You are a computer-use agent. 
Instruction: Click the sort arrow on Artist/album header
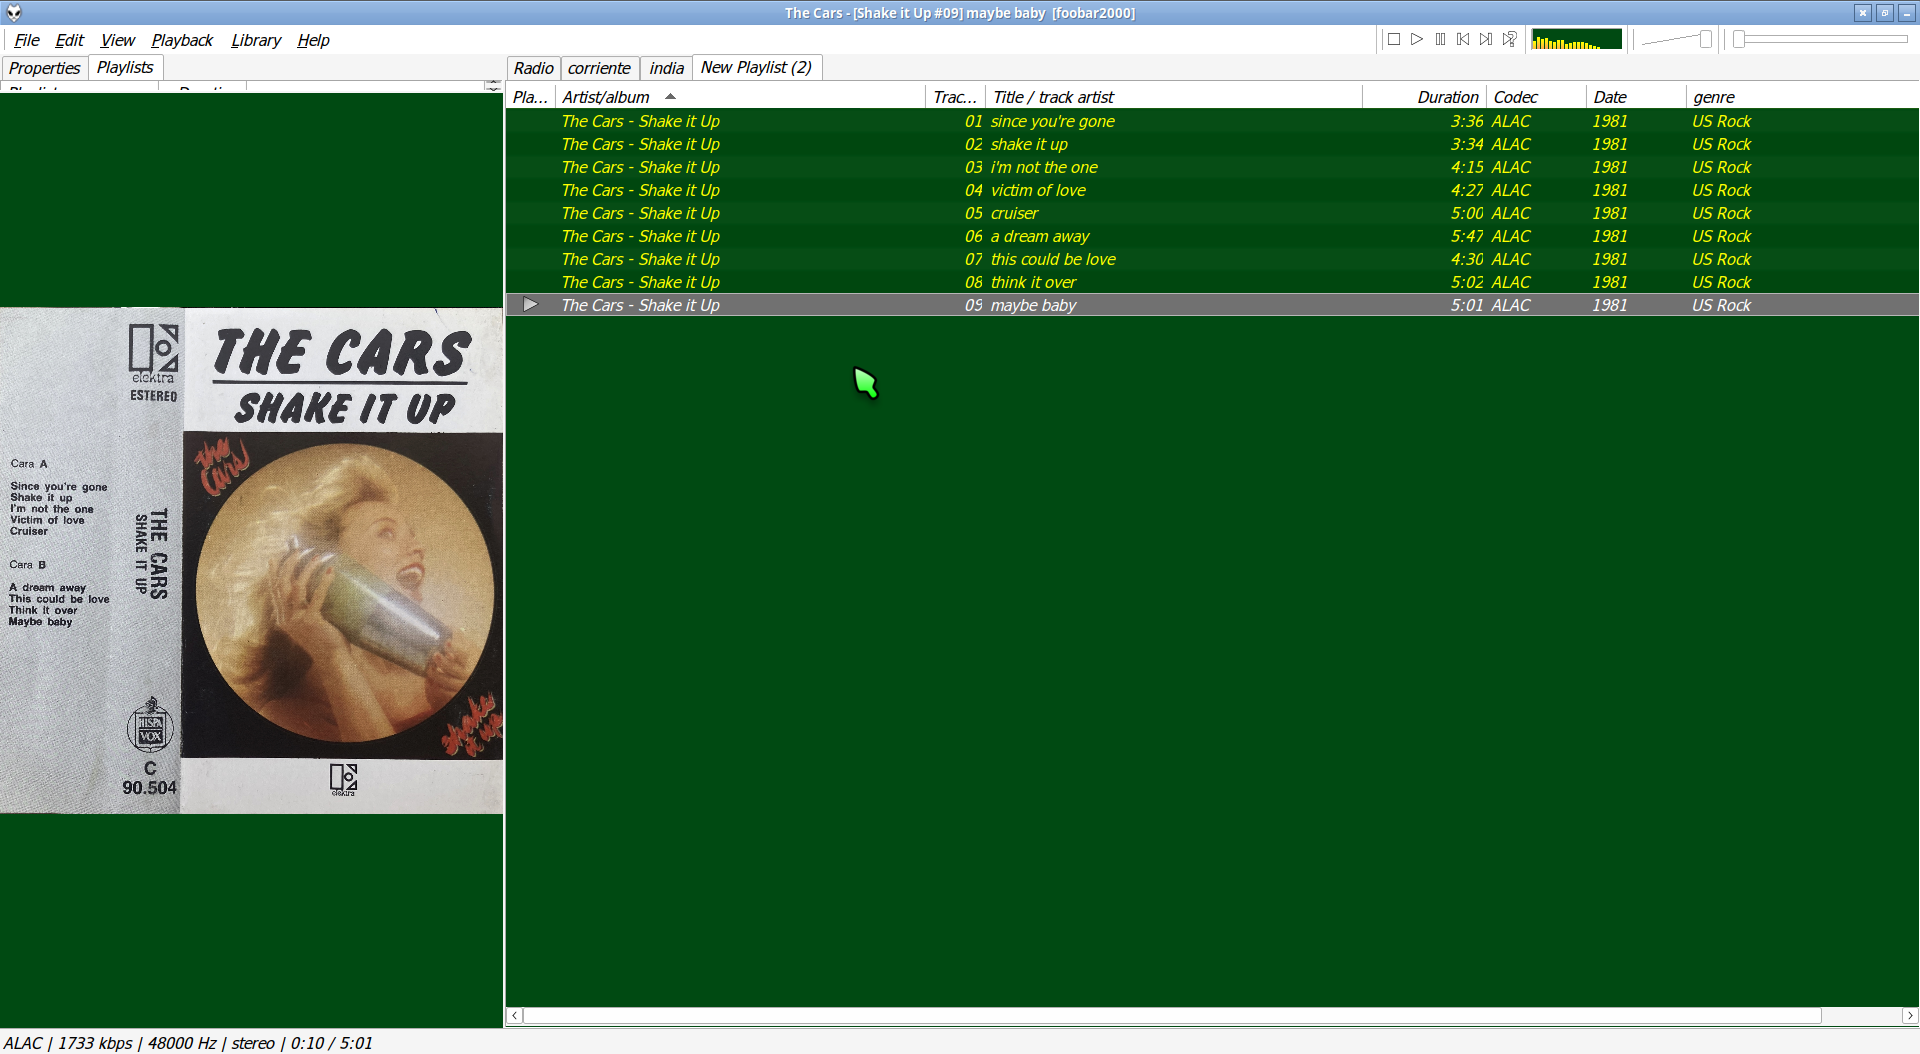click(670, 96)
